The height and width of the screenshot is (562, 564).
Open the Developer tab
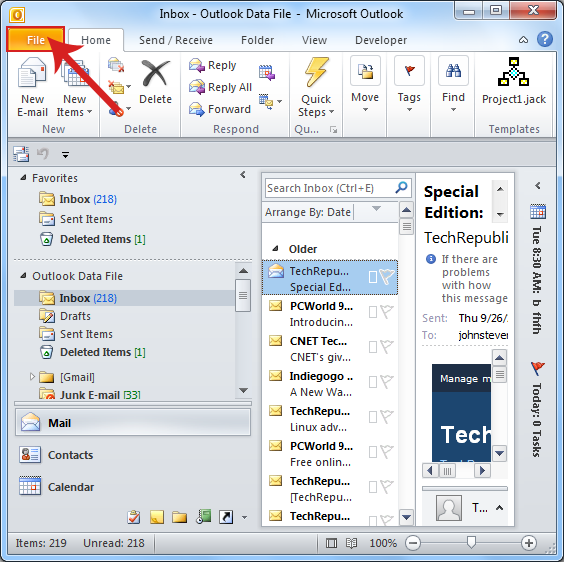point(381,40)
